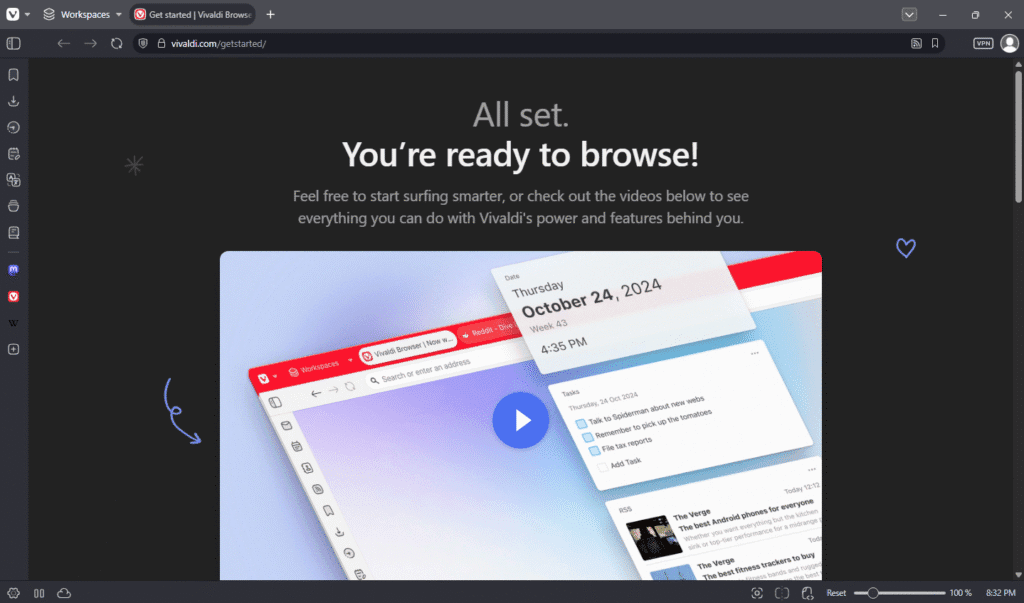Enable Break Mode with the pause button
Screen dimensions: 1024x603
click(39, 592)
